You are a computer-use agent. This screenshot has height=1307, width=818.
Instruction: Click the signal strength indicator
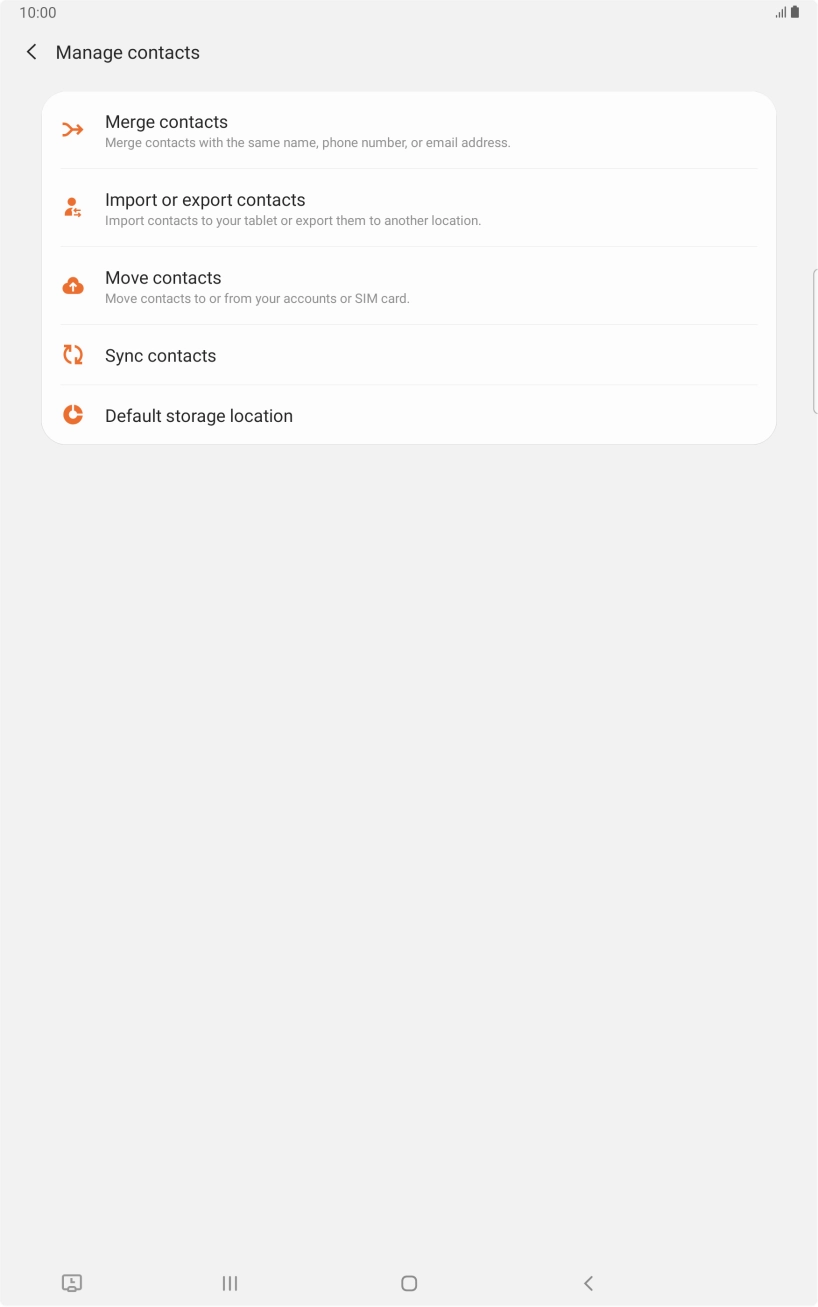779,12
